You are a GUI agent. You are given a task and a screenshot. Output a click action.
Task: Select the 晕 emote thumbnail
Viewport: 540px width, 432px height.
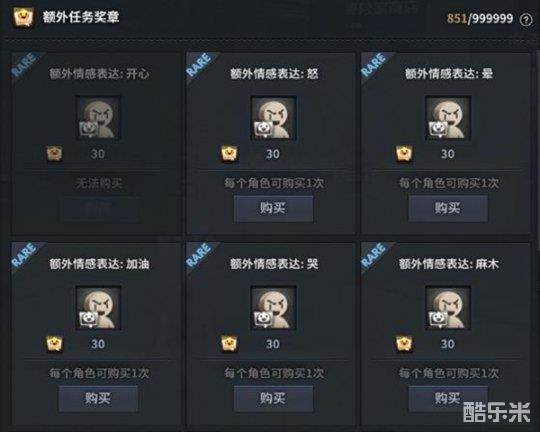[x=448, y=118]
